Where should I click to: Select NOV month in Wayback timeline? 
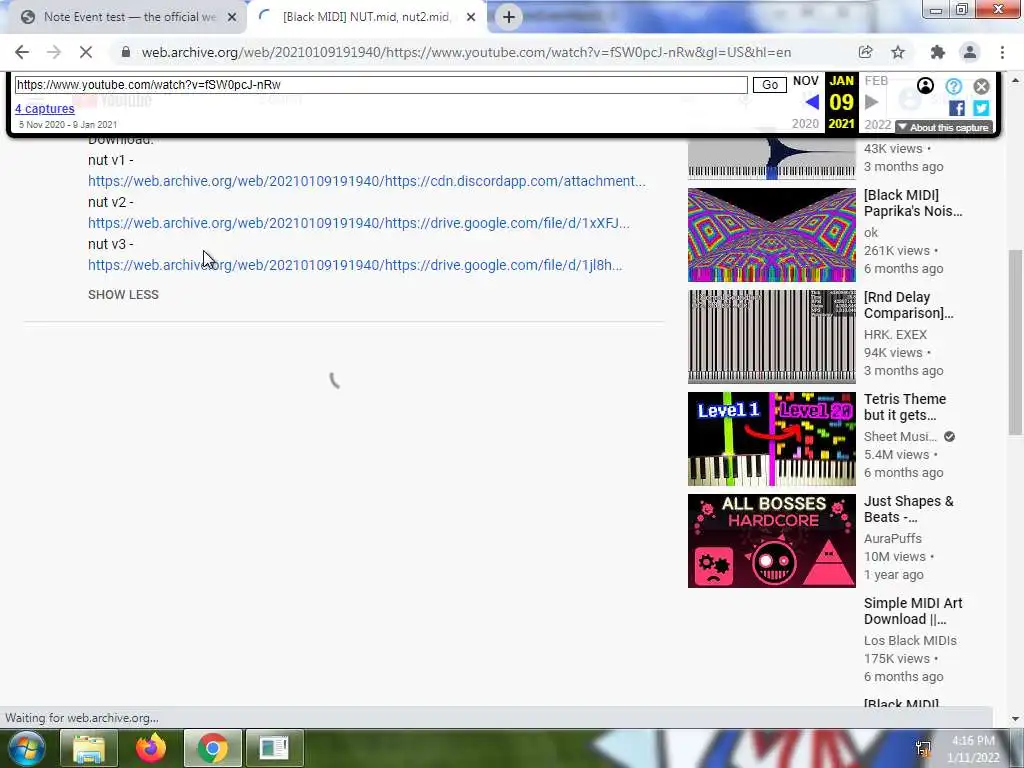805,81
